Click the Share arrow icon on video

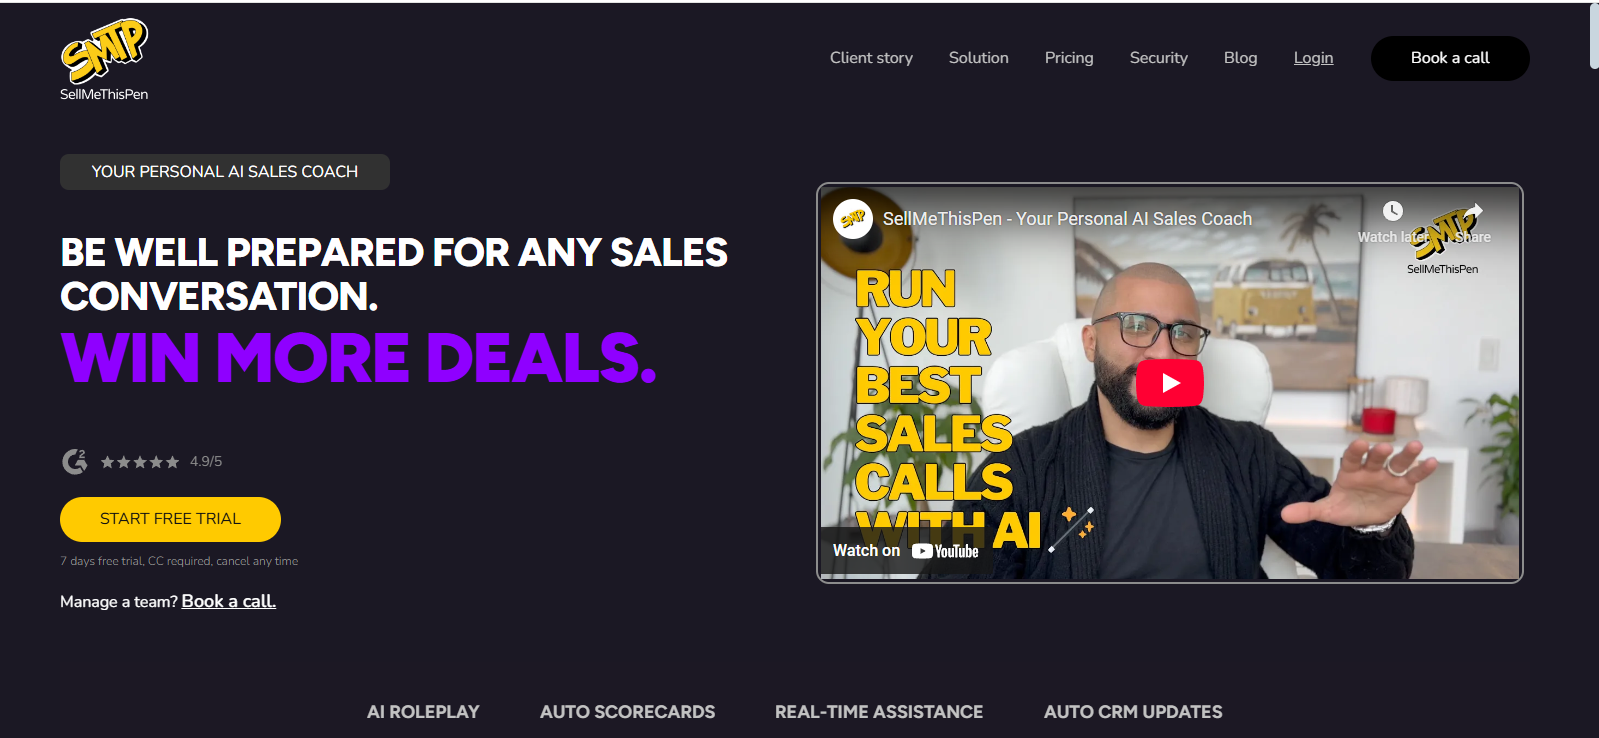1472,212
